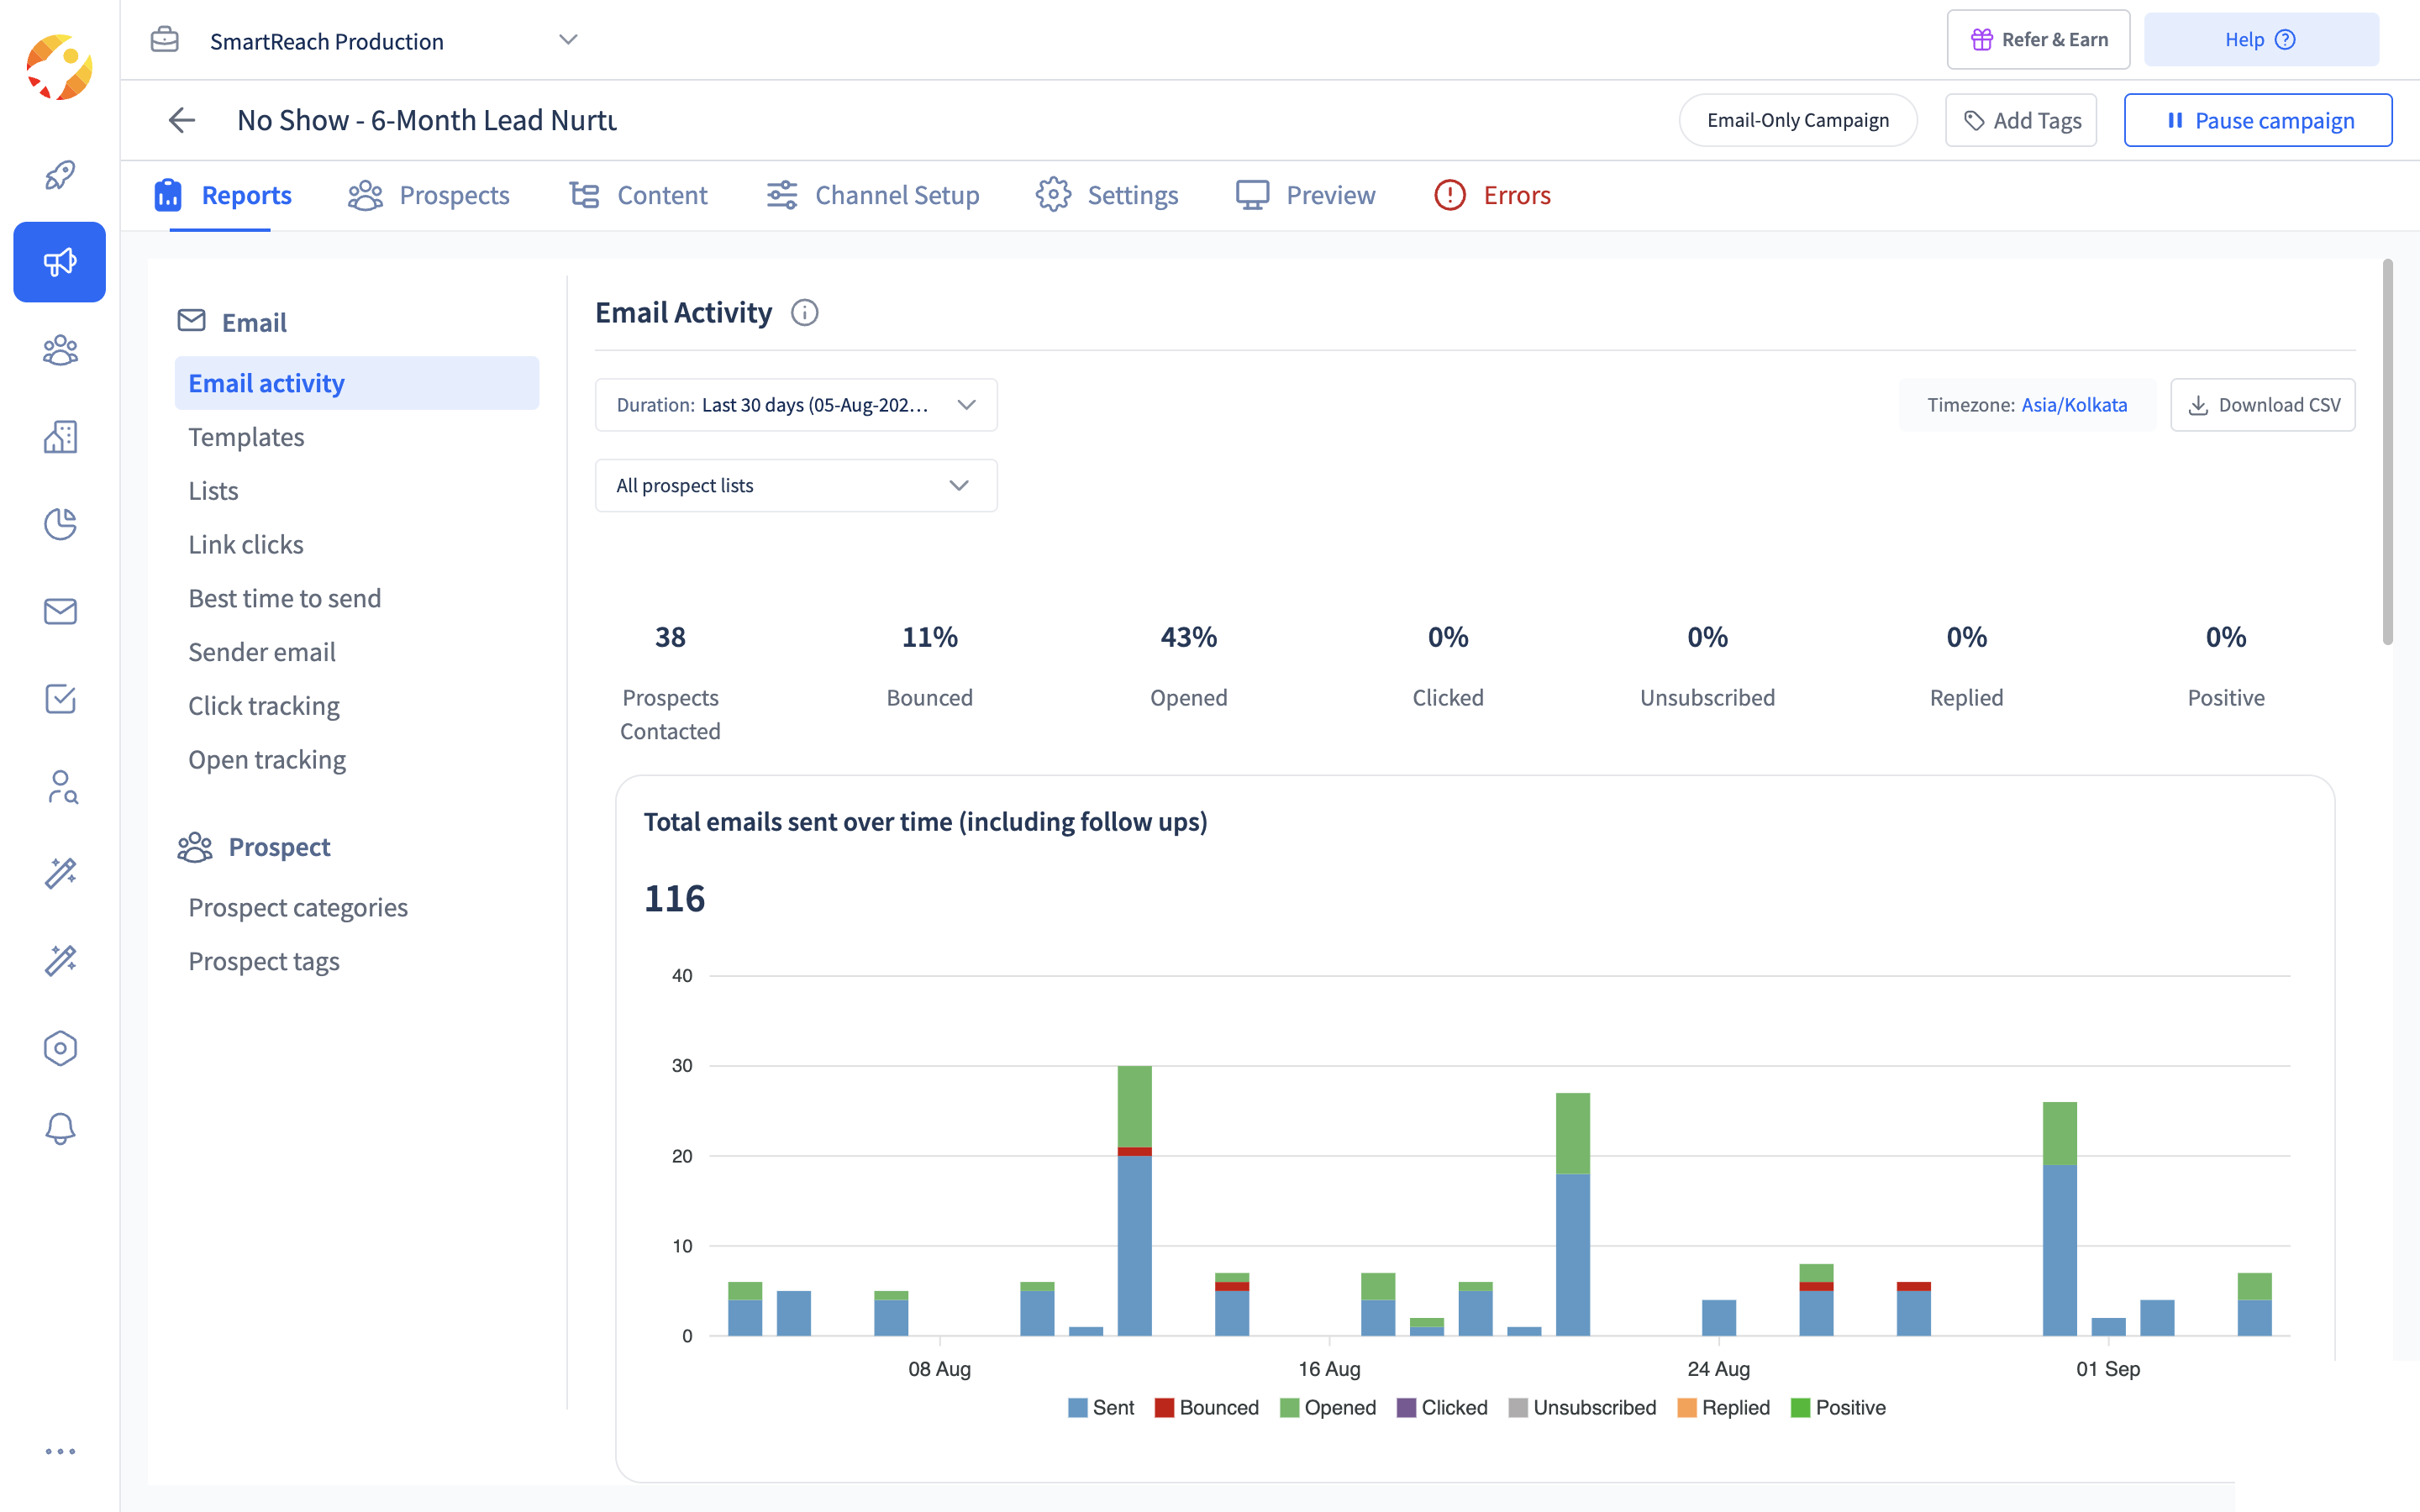Click the Add Tags tag icon
The height and width of the screenshot is (1512, 2420).
pos(1974,121)
